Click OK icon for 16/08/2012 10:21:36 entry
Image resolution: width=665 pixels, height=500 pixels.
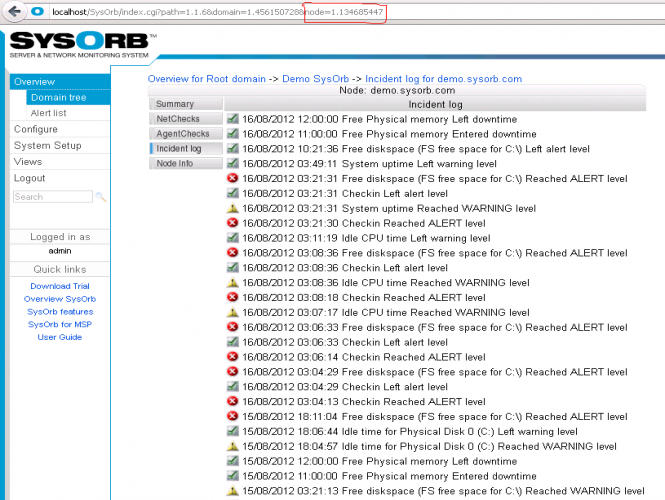coord(232,148)
